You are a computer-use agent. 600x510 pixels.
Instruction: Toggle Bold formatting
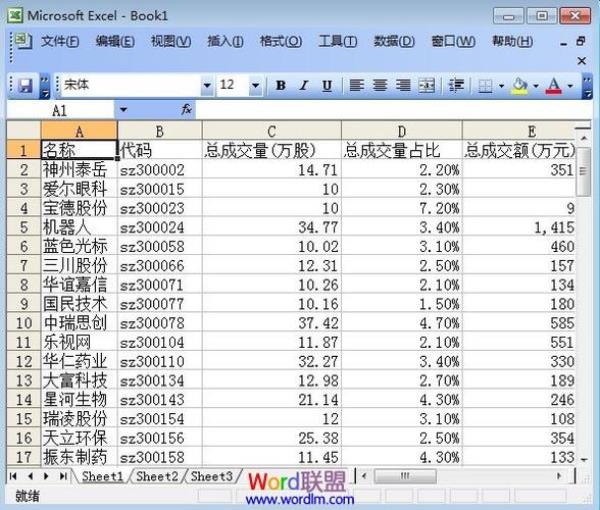(x=281, y=85)
